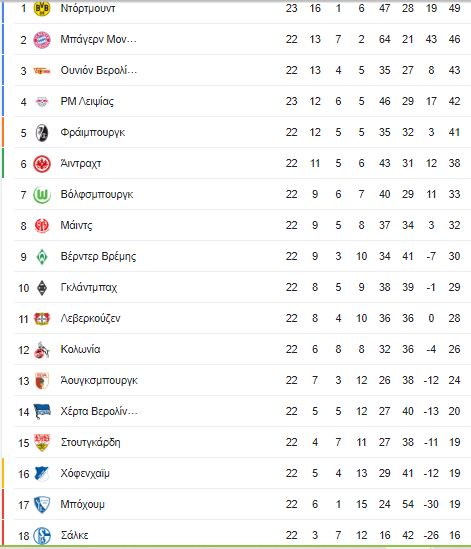Select the Χόφενχαϊμ team name
The height and width of the screenshot is (549, 471).
pos(85,473)
